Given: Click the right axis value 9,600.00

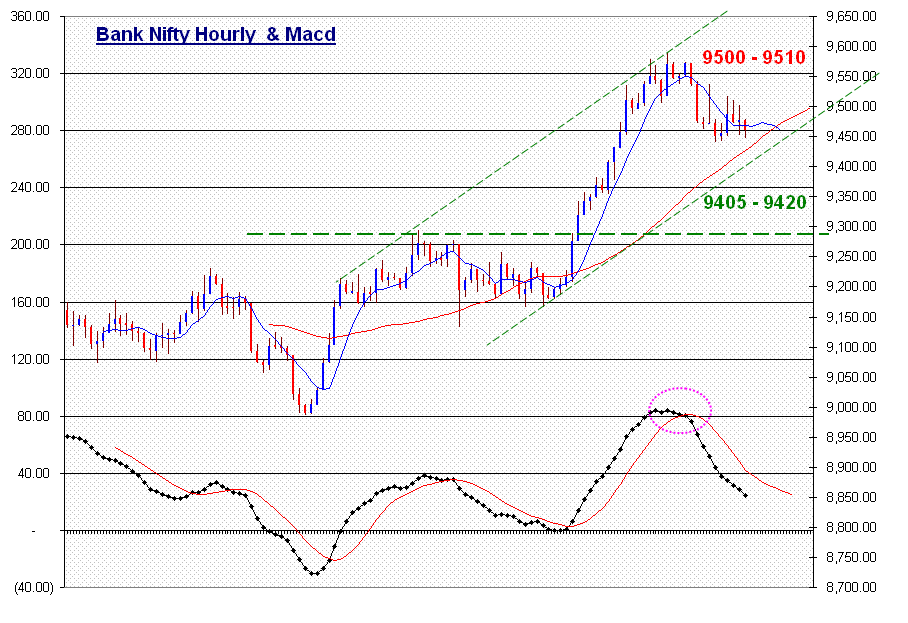Looking at the screenshot, I should click(851, 46).
